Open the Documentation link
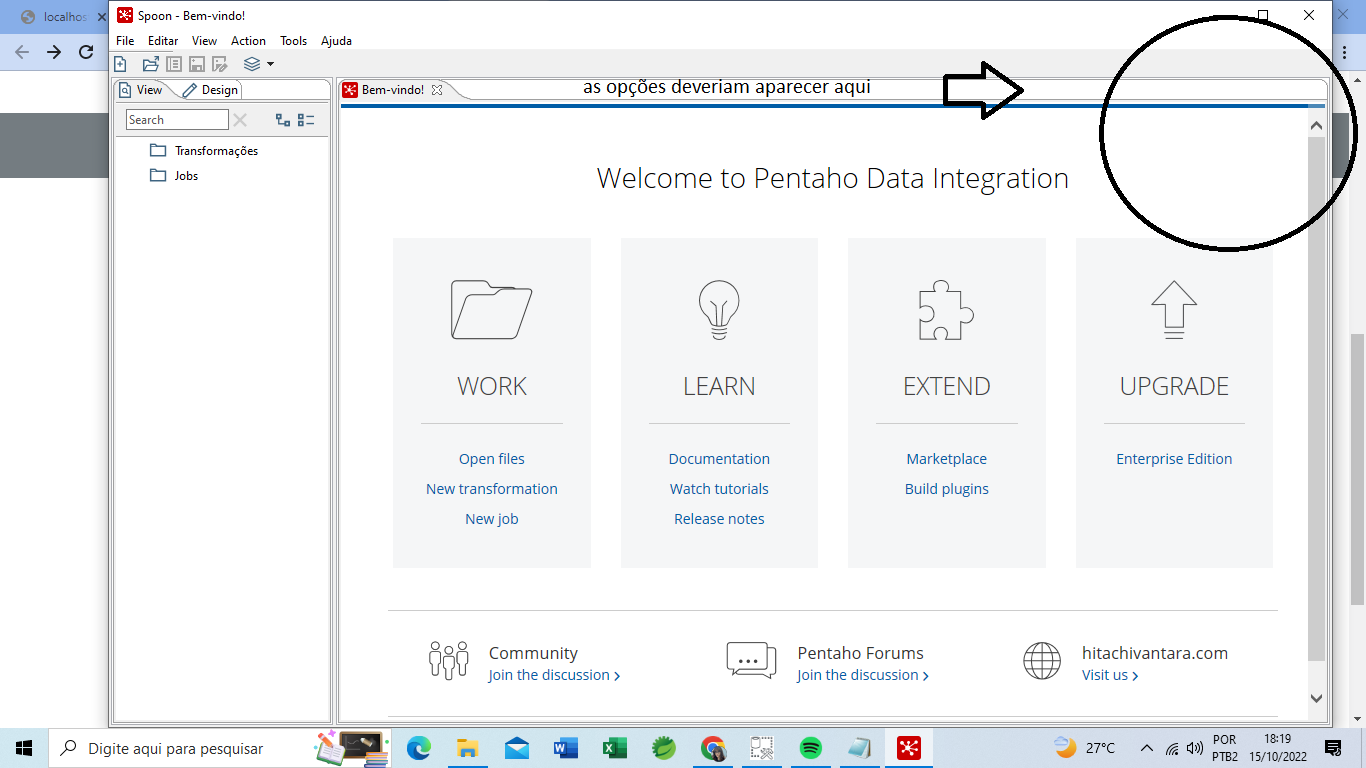1366x768 pixels. [719, 459]
